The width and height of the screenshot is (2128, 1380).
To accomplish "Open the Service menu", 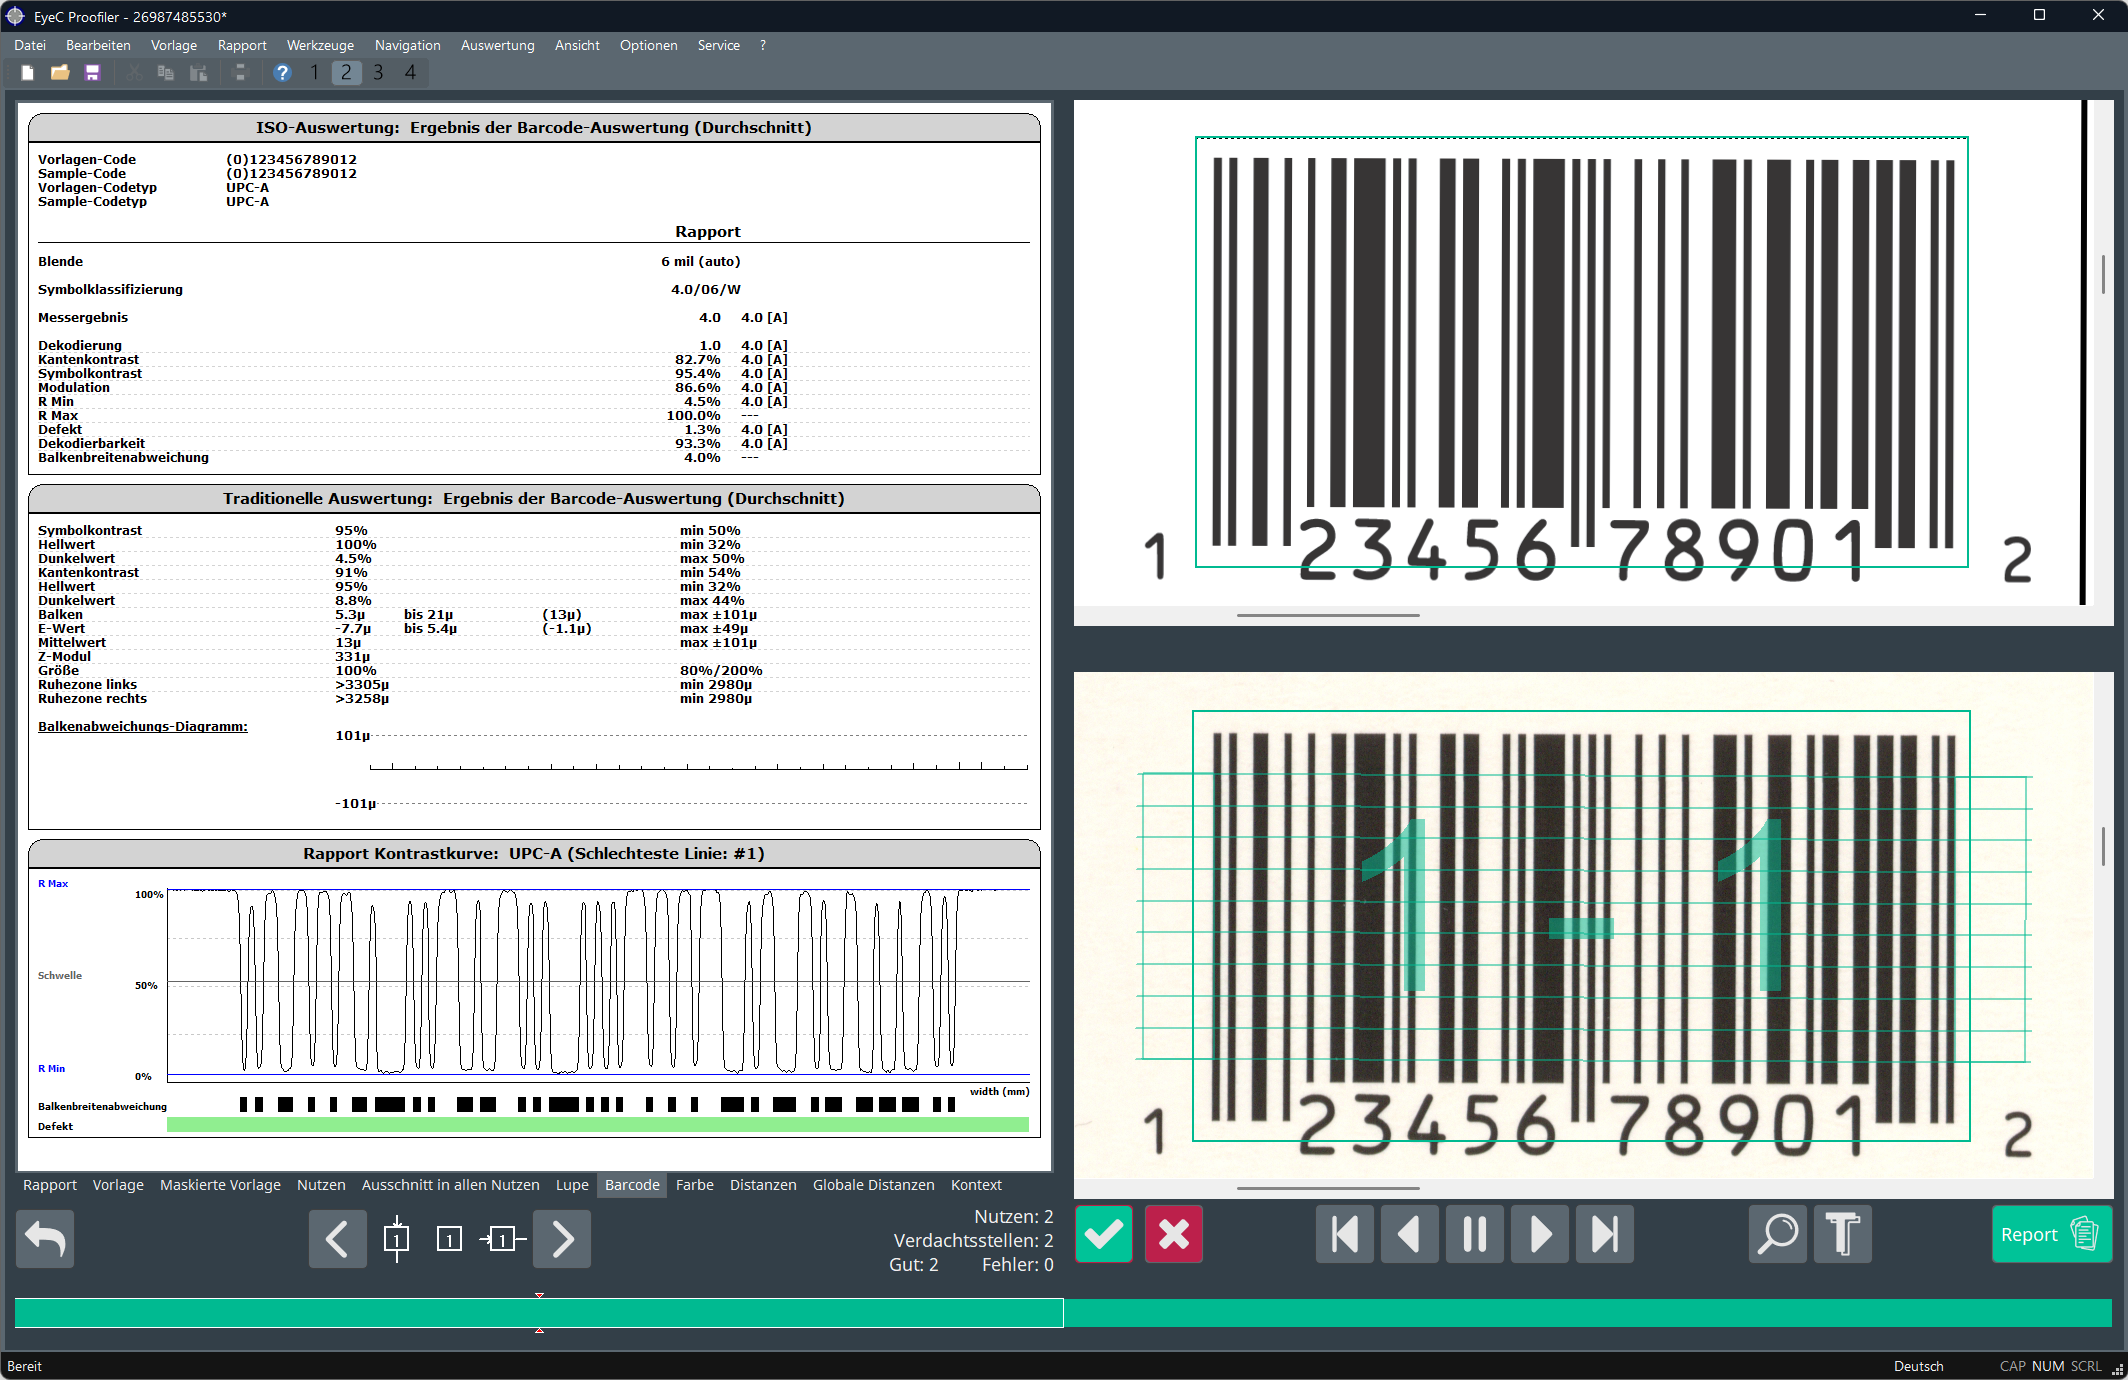I will pos(719,45).
